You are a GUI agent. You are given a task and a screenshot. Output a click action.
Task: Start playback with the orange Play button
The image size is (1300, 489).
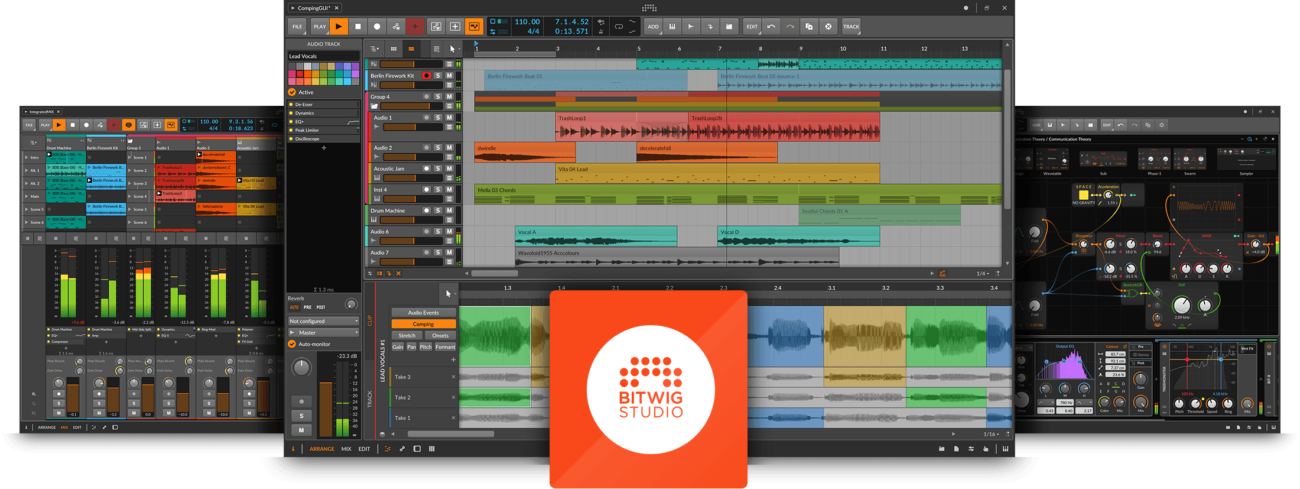pyautogui.click(x=339, y=27)
